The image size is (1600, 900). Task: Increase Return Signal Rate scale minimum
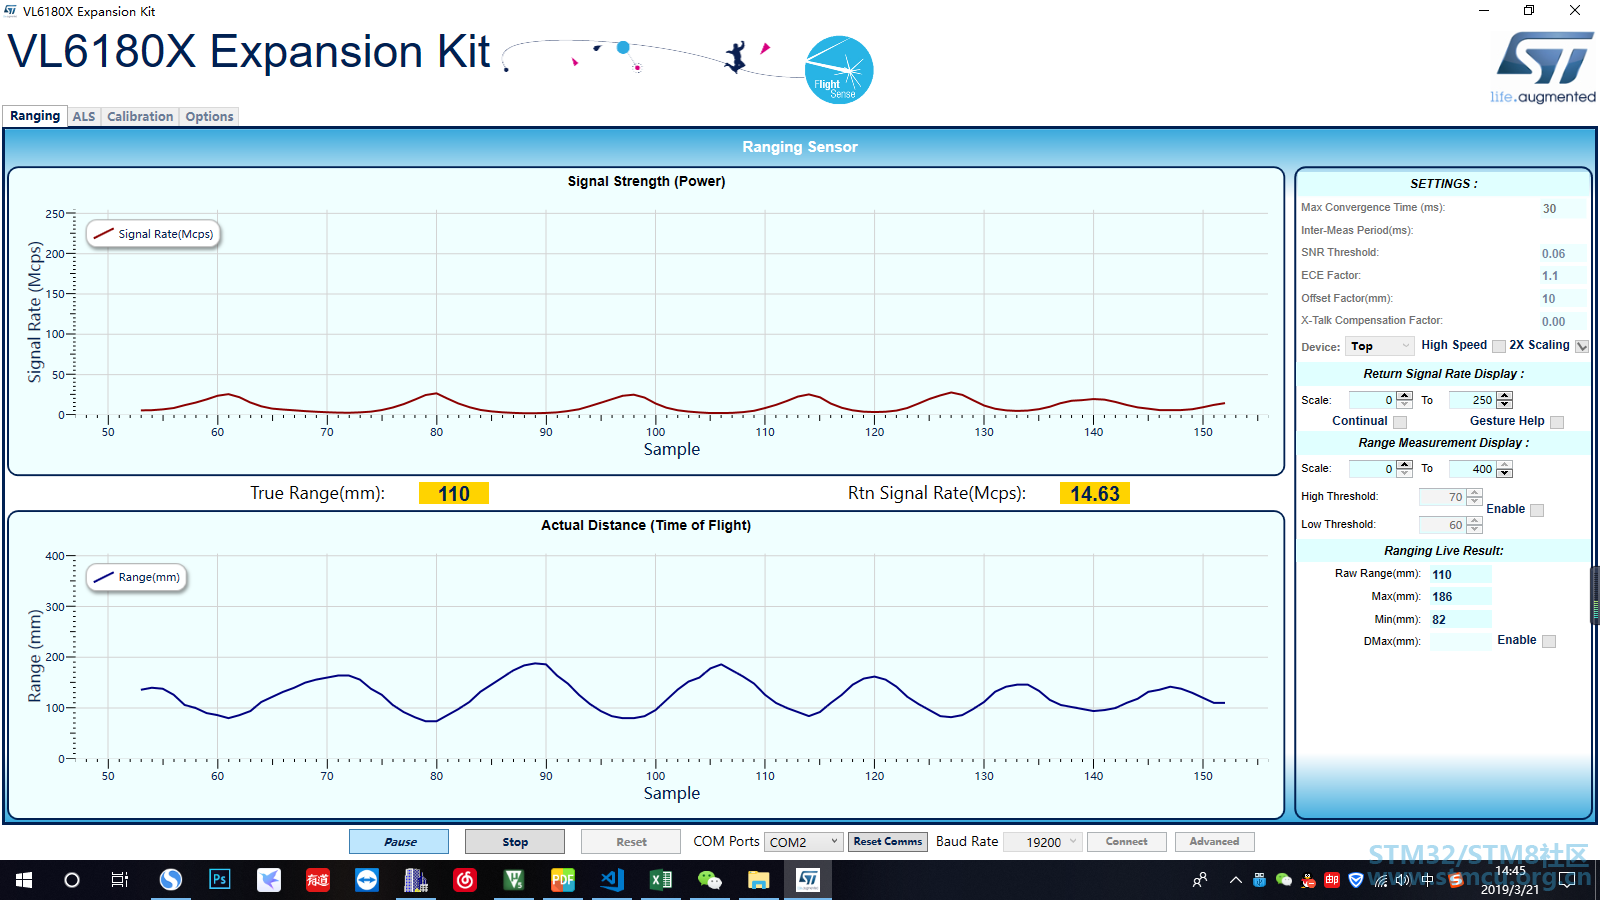point(1405,396)
